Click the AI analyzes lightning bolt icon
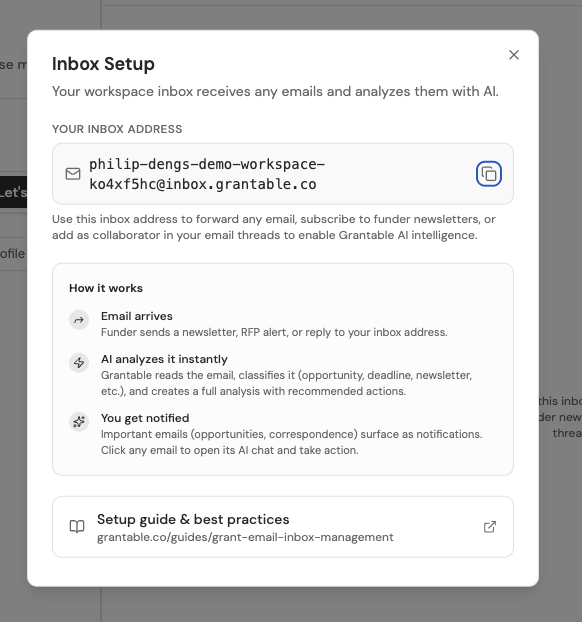 coord(79,363)
